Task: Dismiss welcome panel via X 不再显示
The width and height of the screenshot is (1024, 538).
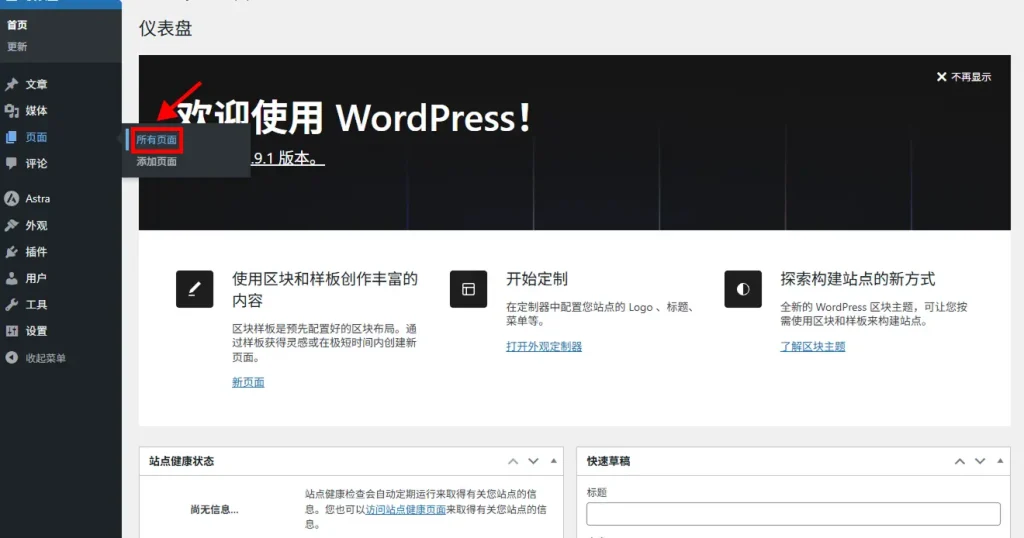Action: pyautogui.click(x=964, y=77)
